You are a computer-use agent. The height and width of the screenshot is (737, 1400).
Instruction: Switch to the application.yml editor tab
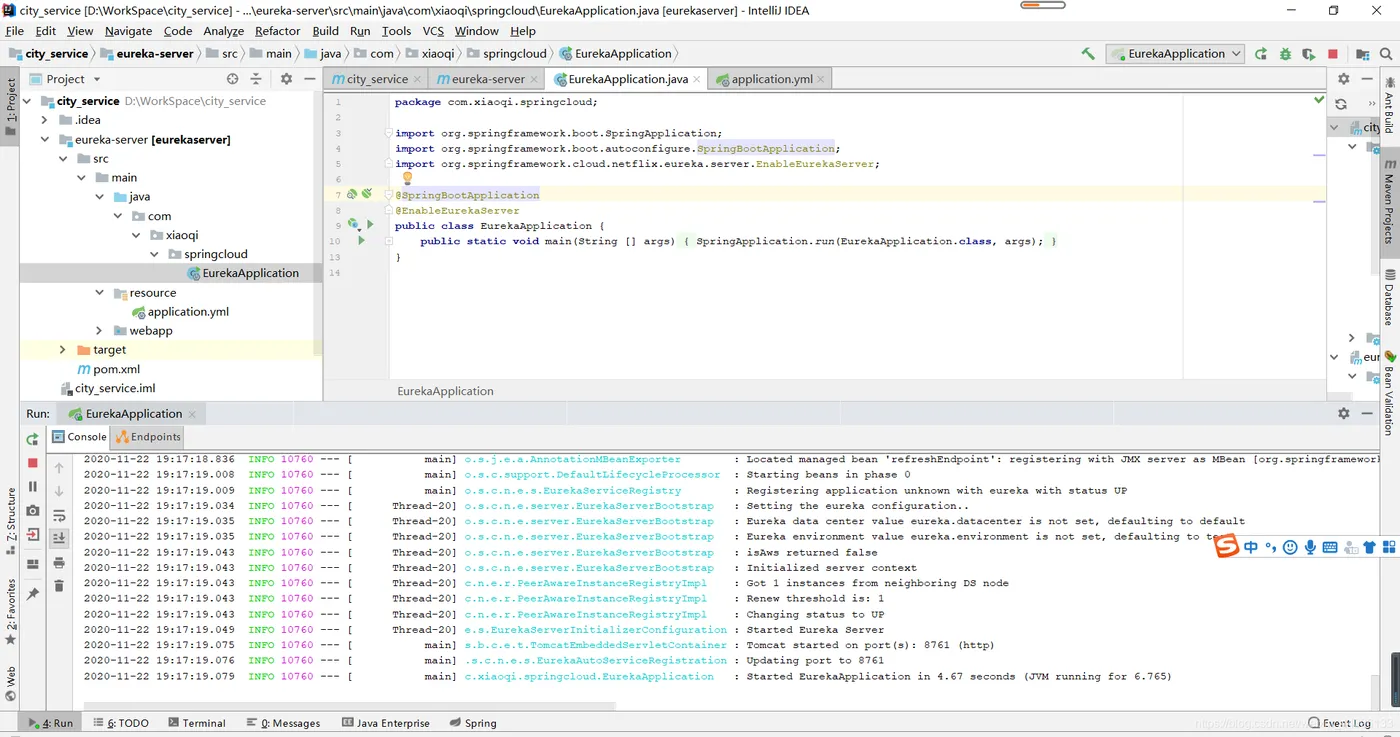[x=772, y=79]
